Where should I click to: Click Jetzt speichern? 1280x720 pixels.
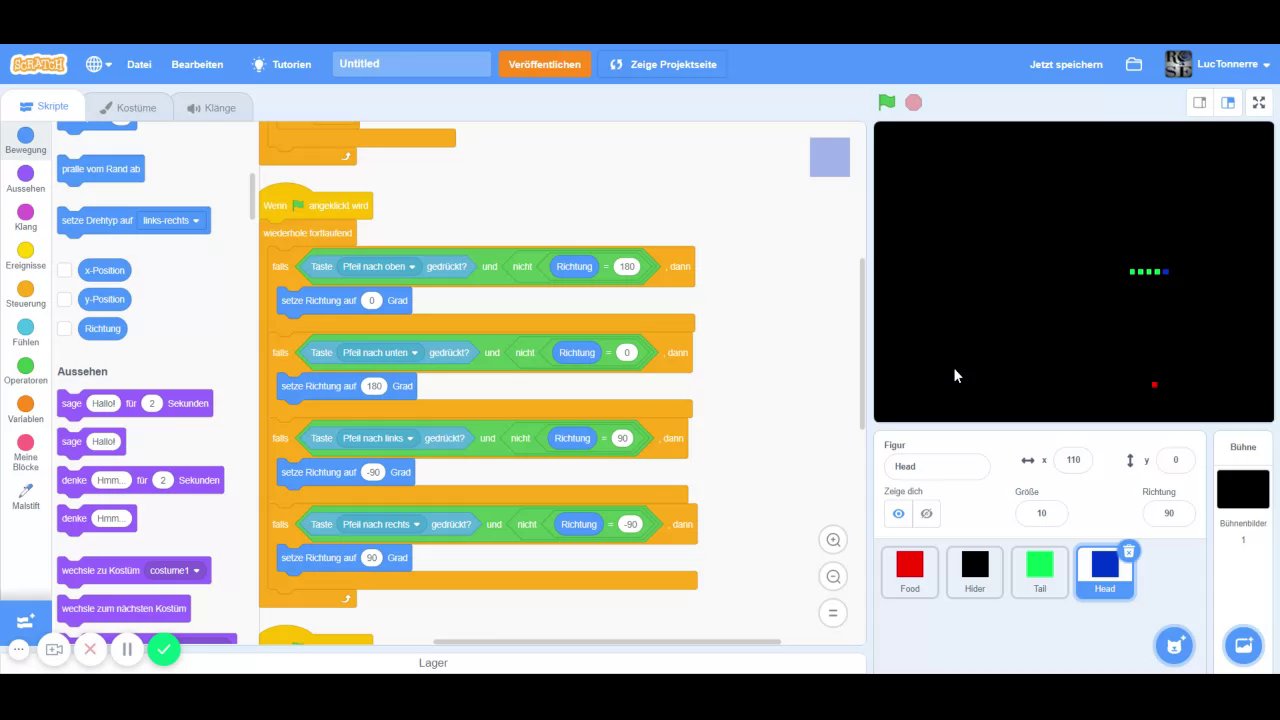click(x=1066, y=64)
